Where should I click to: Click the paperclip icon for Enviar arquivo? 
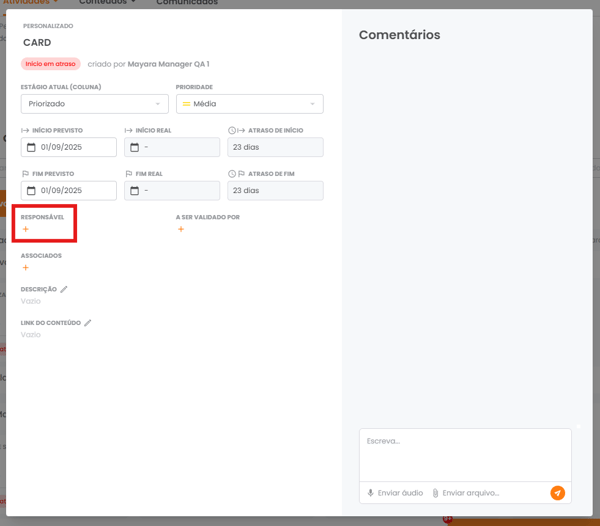[436, 493]
